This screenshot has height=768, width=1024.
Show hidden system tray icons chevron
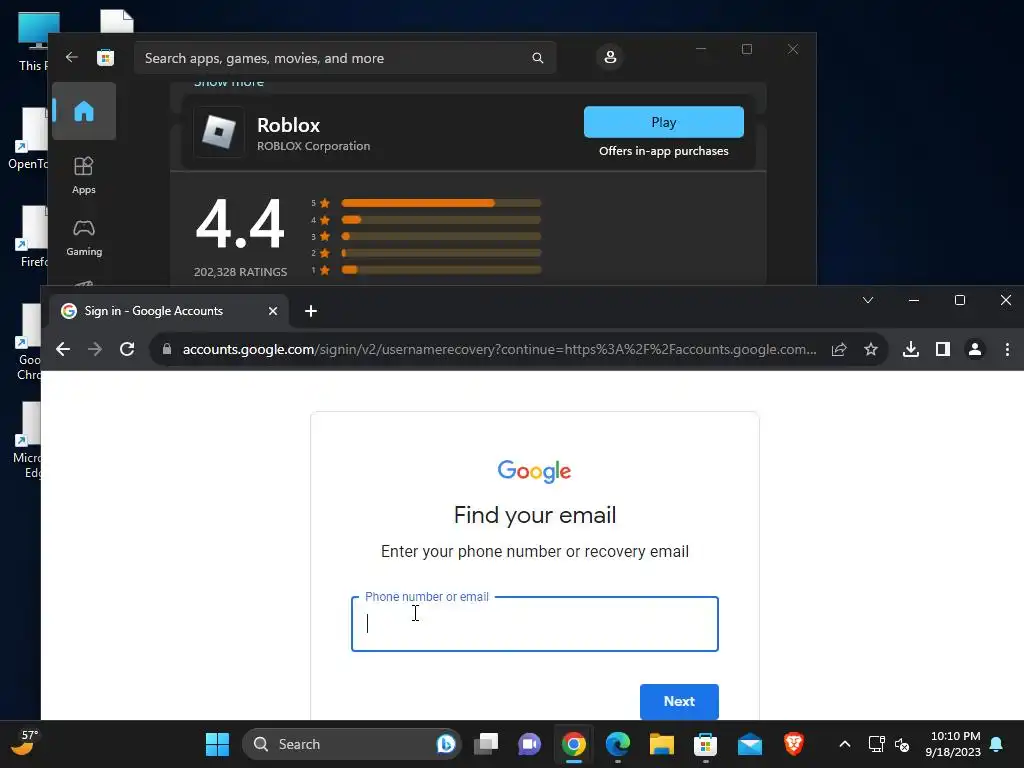point(844,744)
